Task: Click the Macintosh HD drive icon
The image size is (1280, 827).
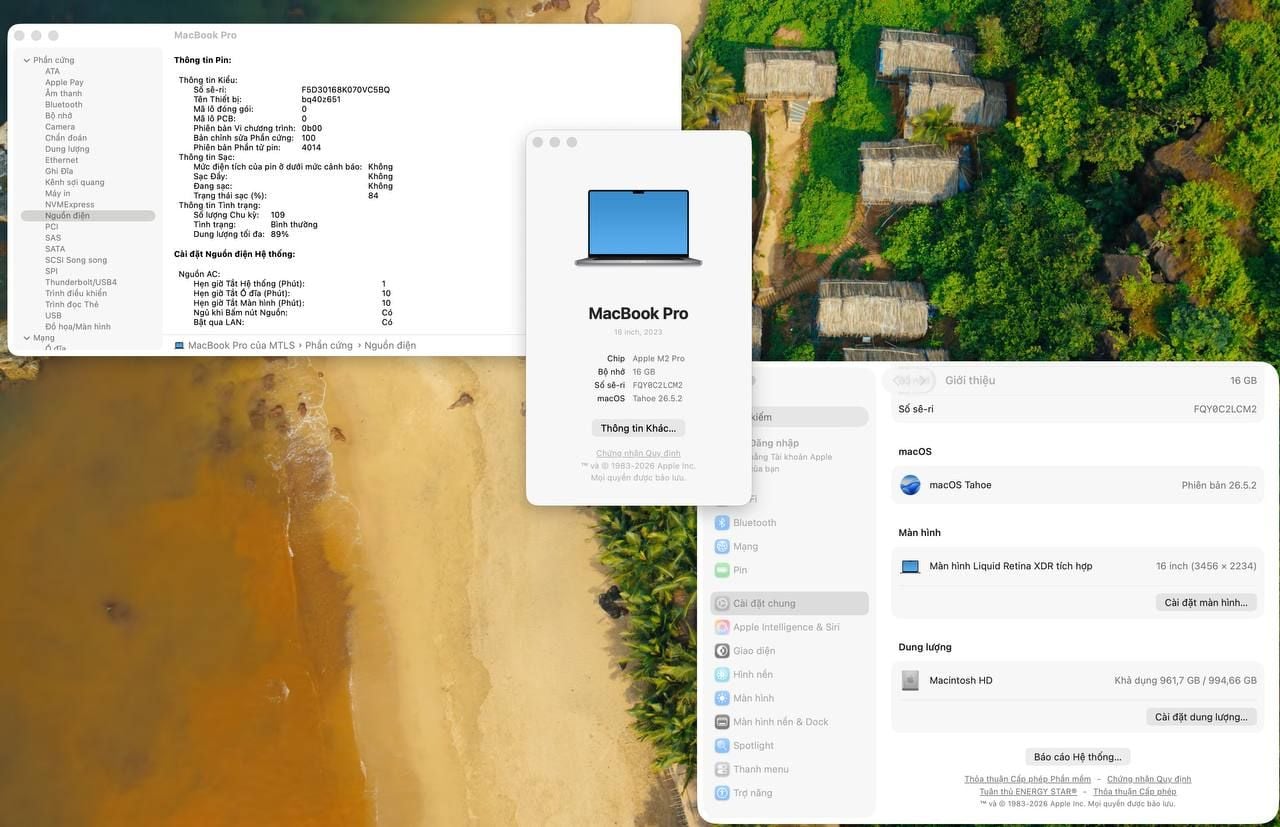Action: (x=910, y=681)
